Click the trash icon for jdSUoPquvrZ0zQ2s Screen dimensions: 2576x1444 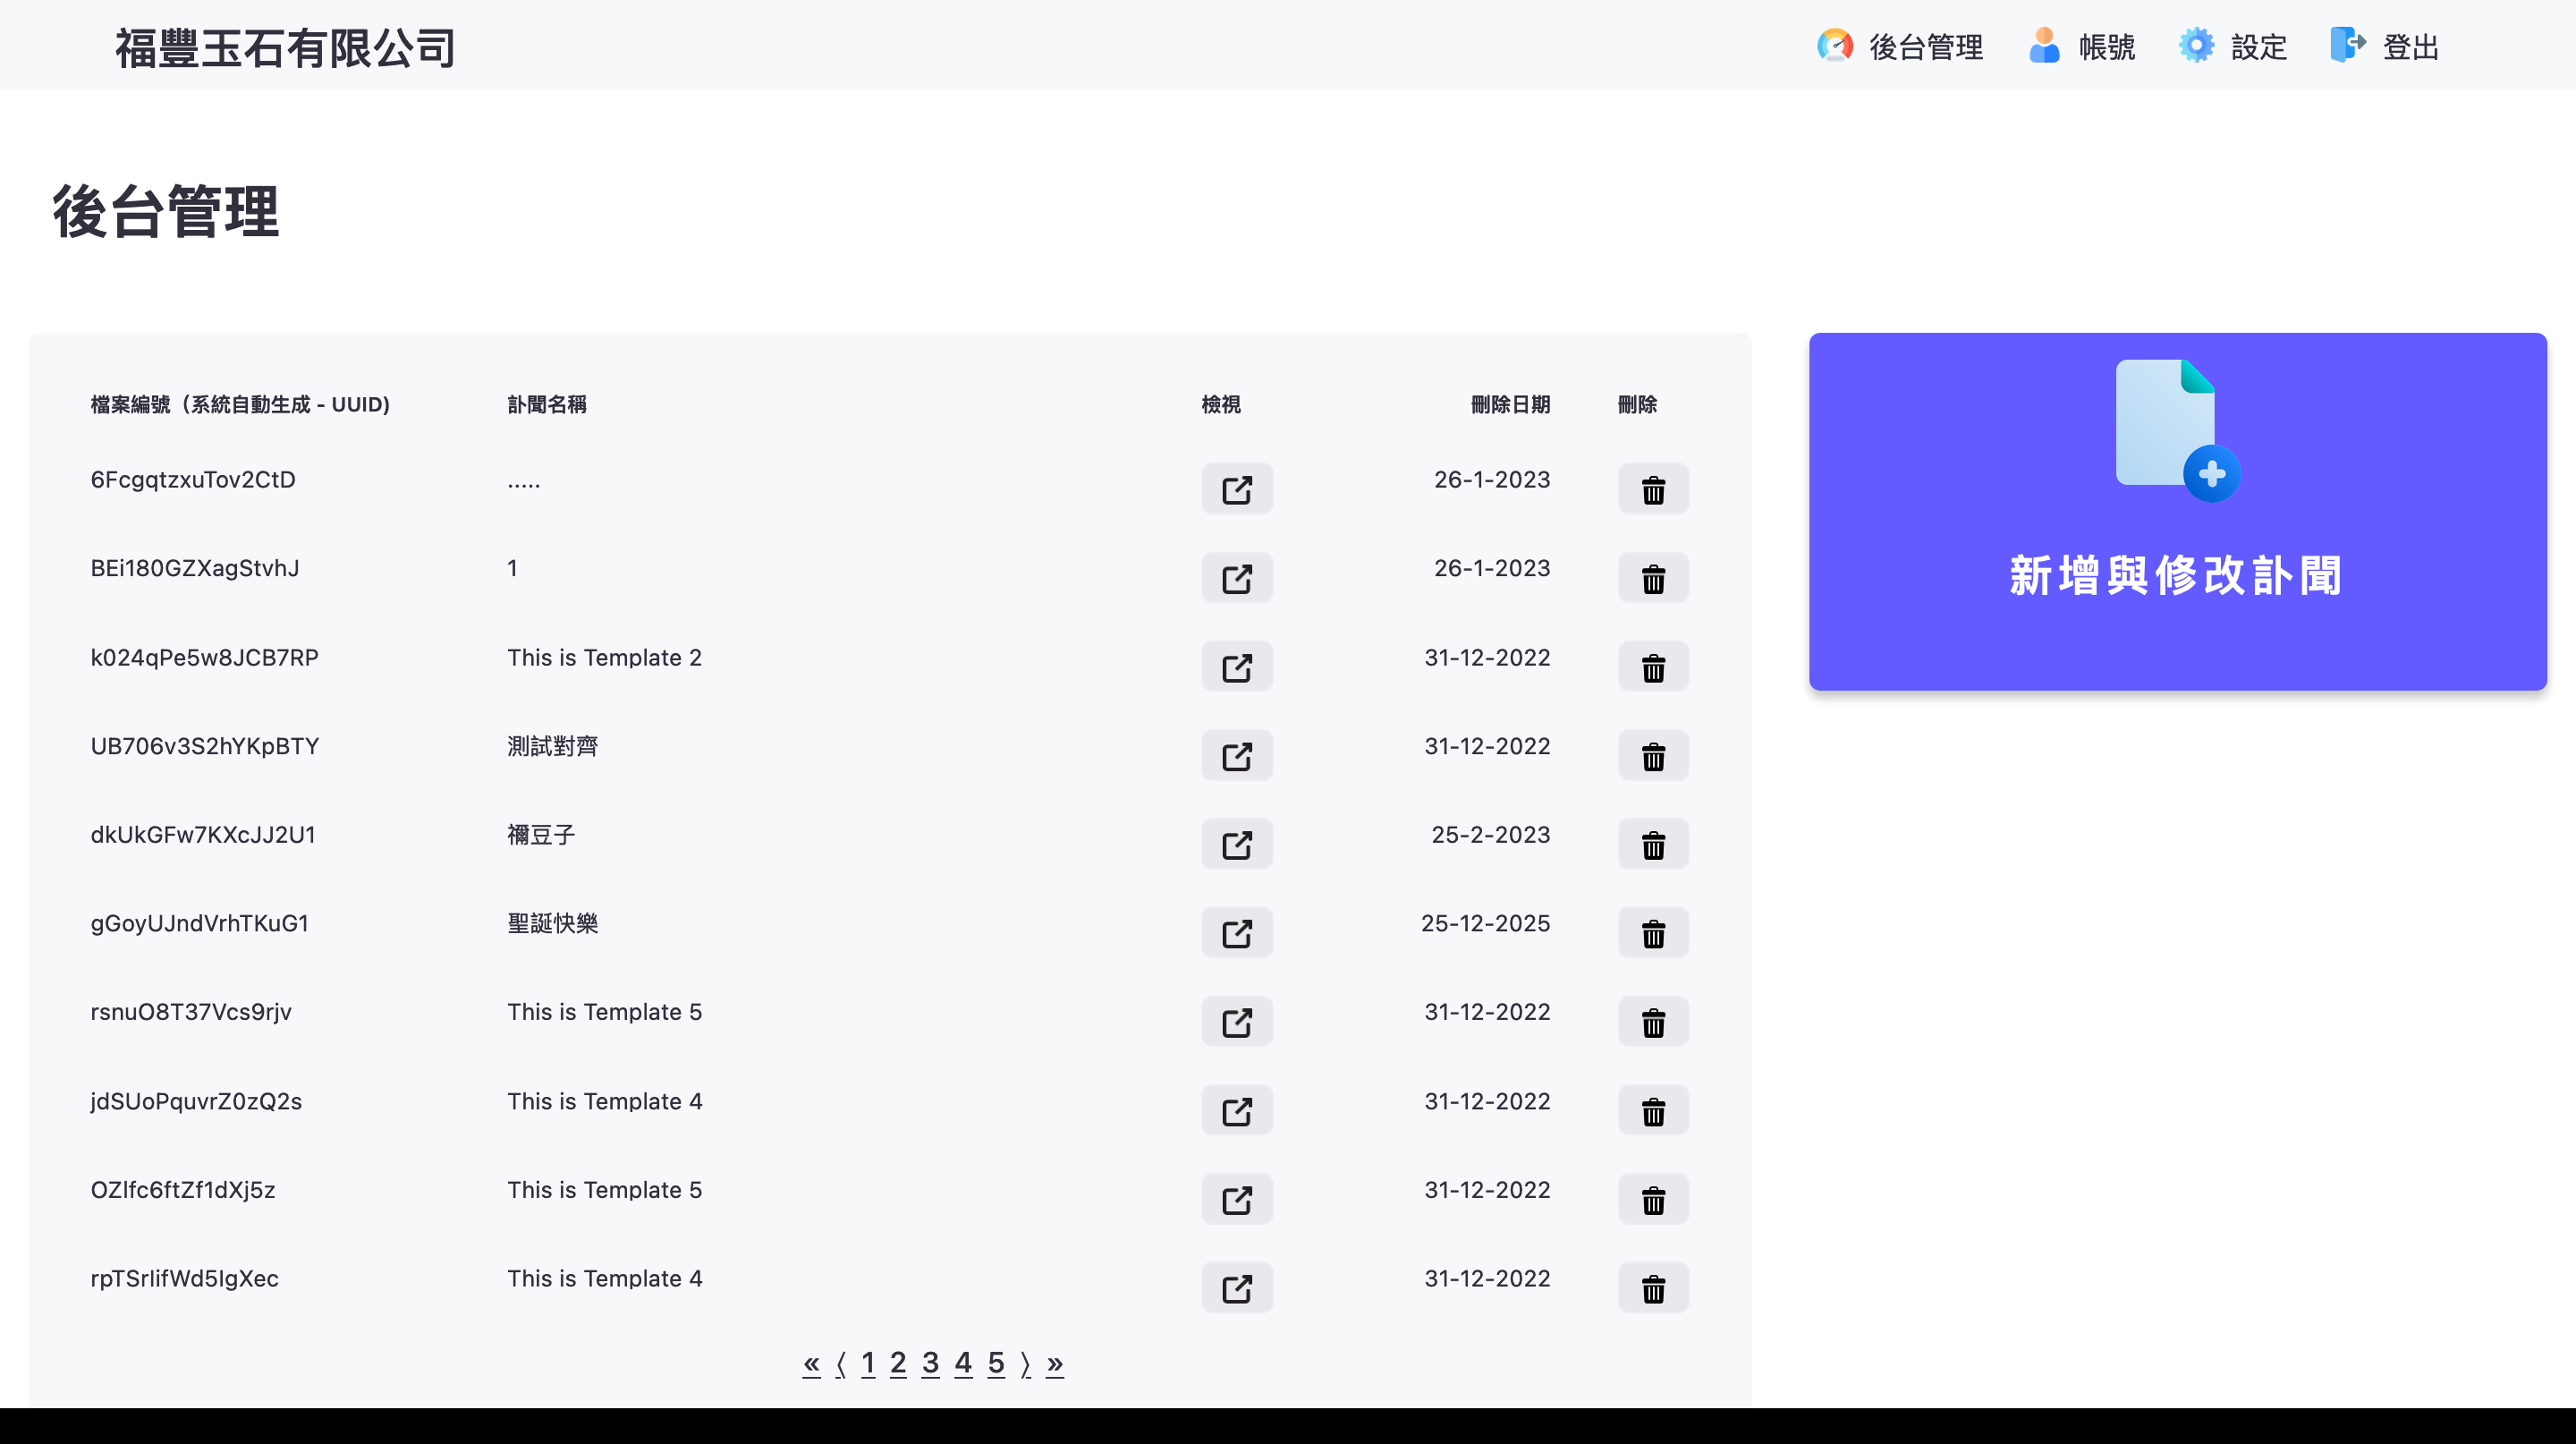(x=1653, y=1110)
